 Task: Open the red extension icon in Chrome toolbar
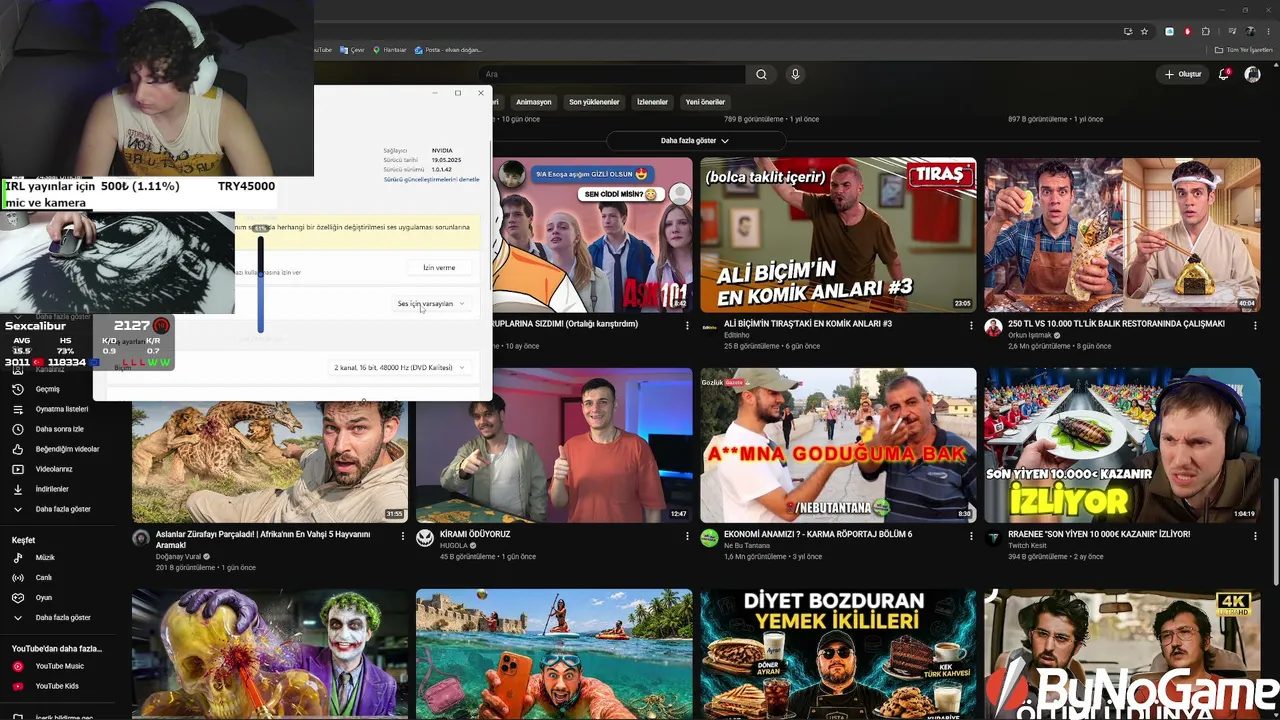[x=1188, y=31]
